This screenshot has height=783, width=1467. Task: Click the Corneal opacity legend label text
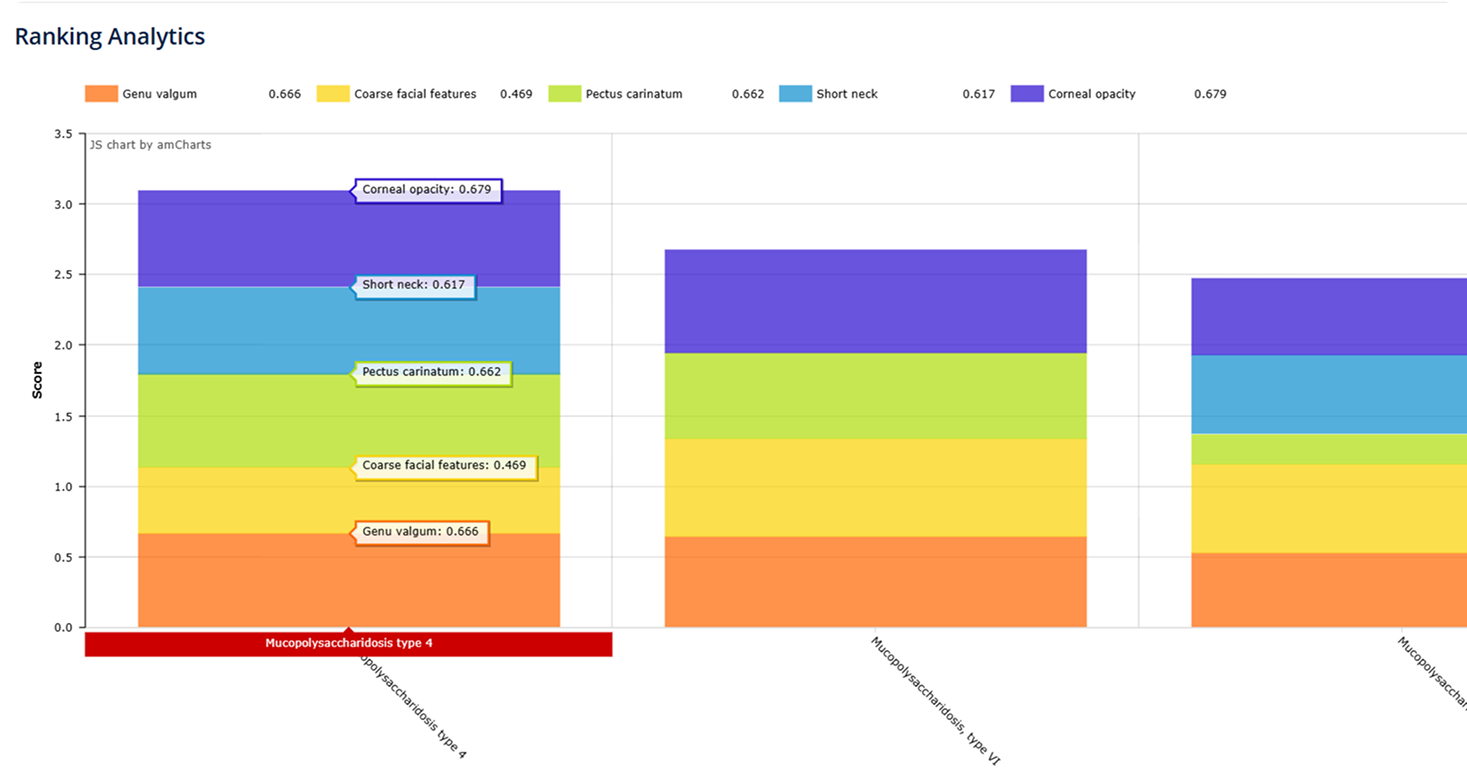(1092, 94)
